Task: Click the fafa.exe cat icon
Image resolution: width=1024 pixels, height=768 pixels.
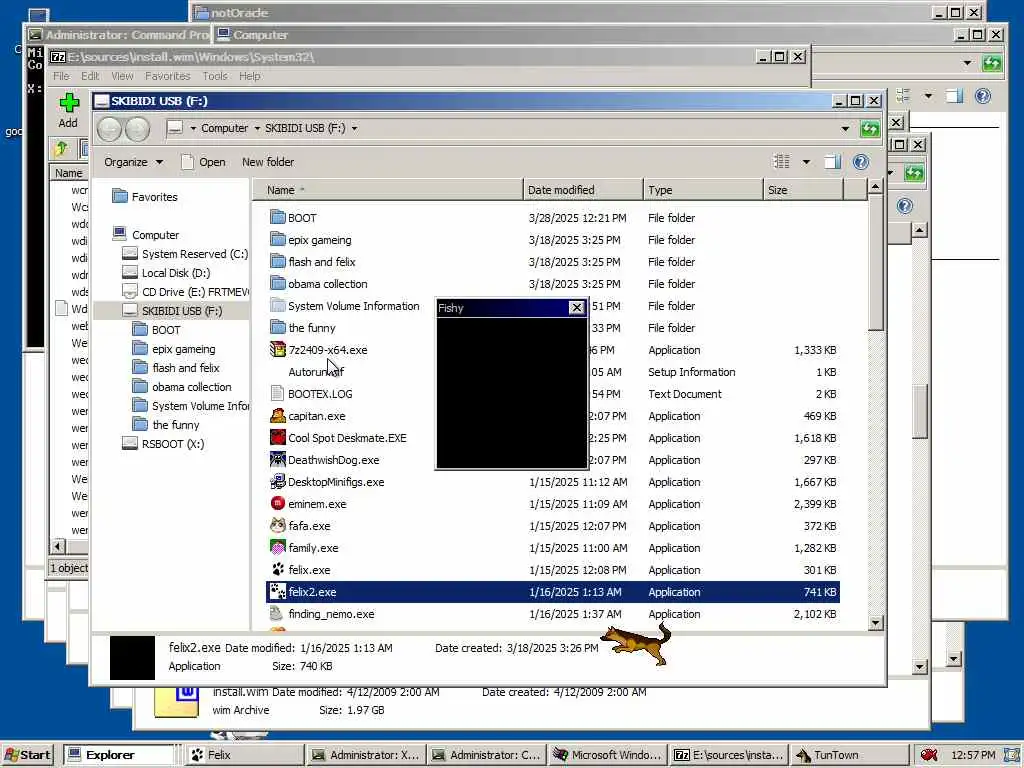Action: click(x=278, y=526)
